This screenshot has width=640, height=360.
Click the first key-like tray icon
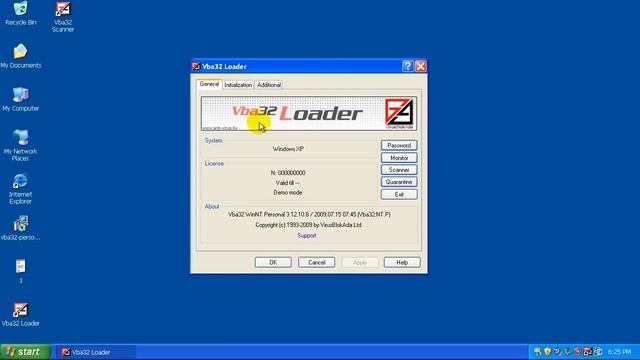pyautogui.click(x=538, y=351)
